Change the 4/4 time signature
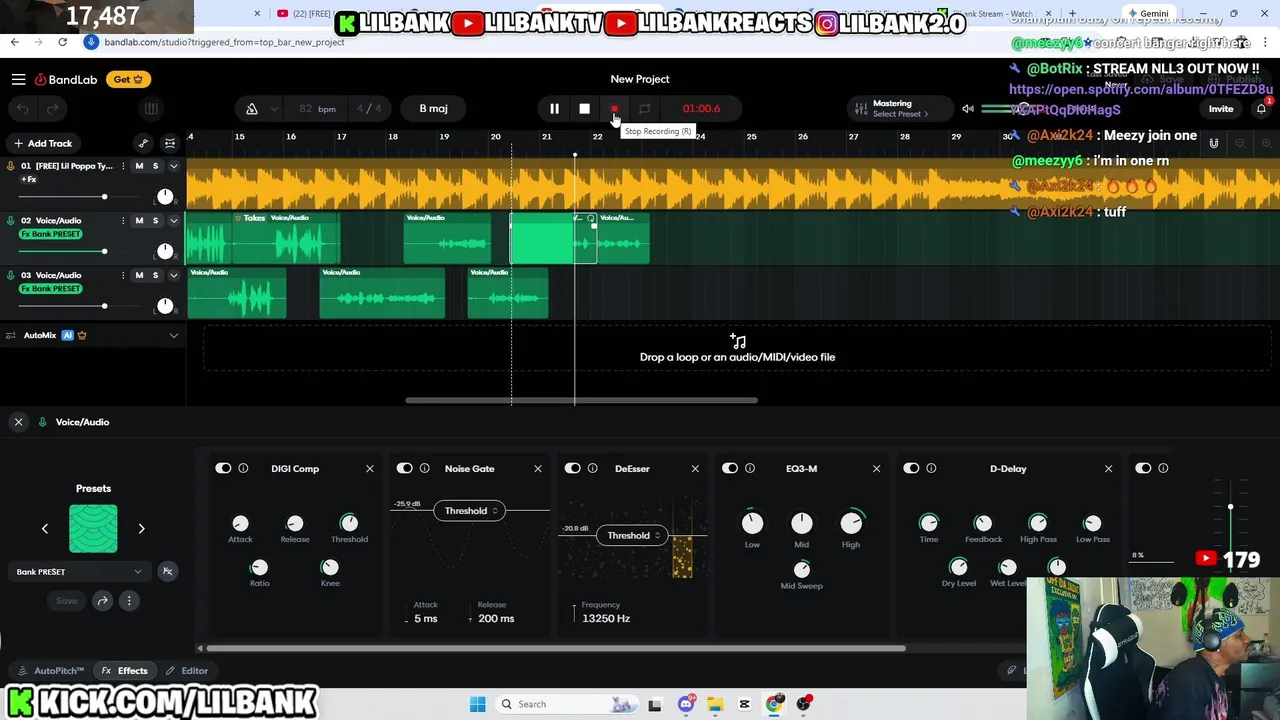The height and width of the screenshot is (720, 1280). pyautogui.click(x=369, y=108)
